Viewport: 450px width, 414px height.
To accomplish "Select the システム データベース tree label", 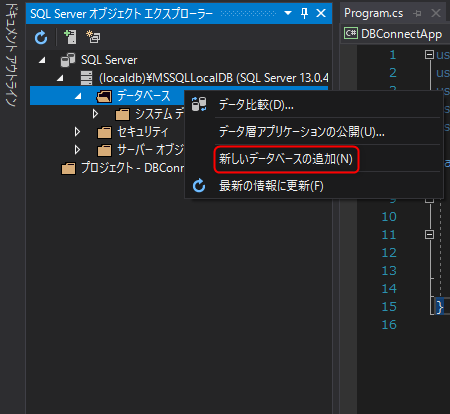I will (x=159, y=114).
